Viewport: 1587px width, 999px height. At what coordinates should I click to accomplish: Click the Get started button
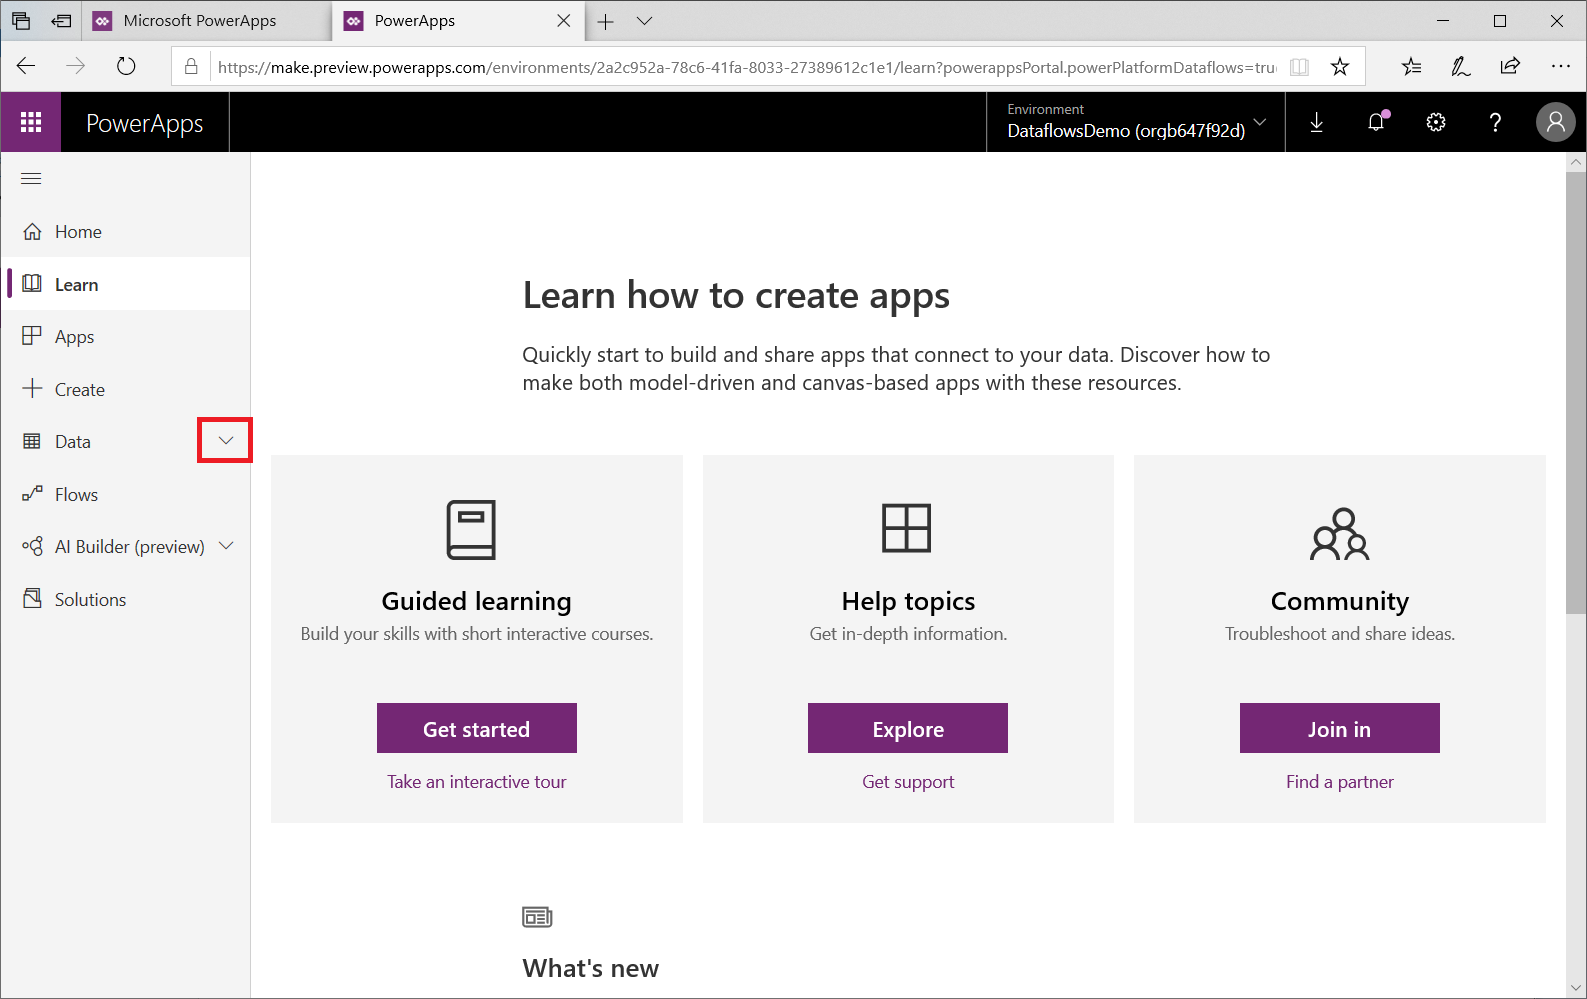click(x=477, y=728)
